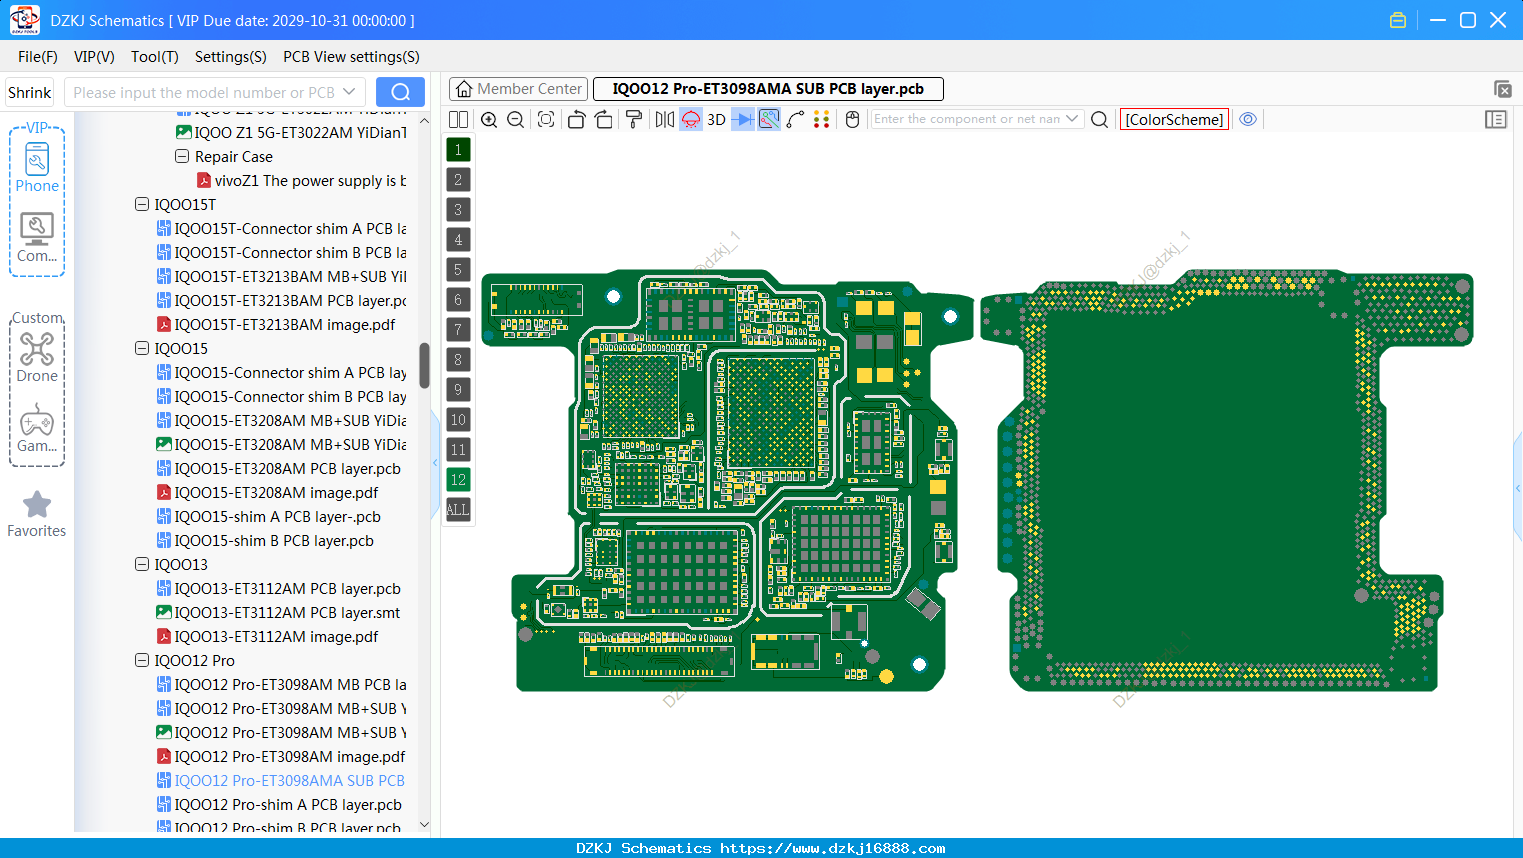Collapse the IQOO15T tree node

pos(142,204)
